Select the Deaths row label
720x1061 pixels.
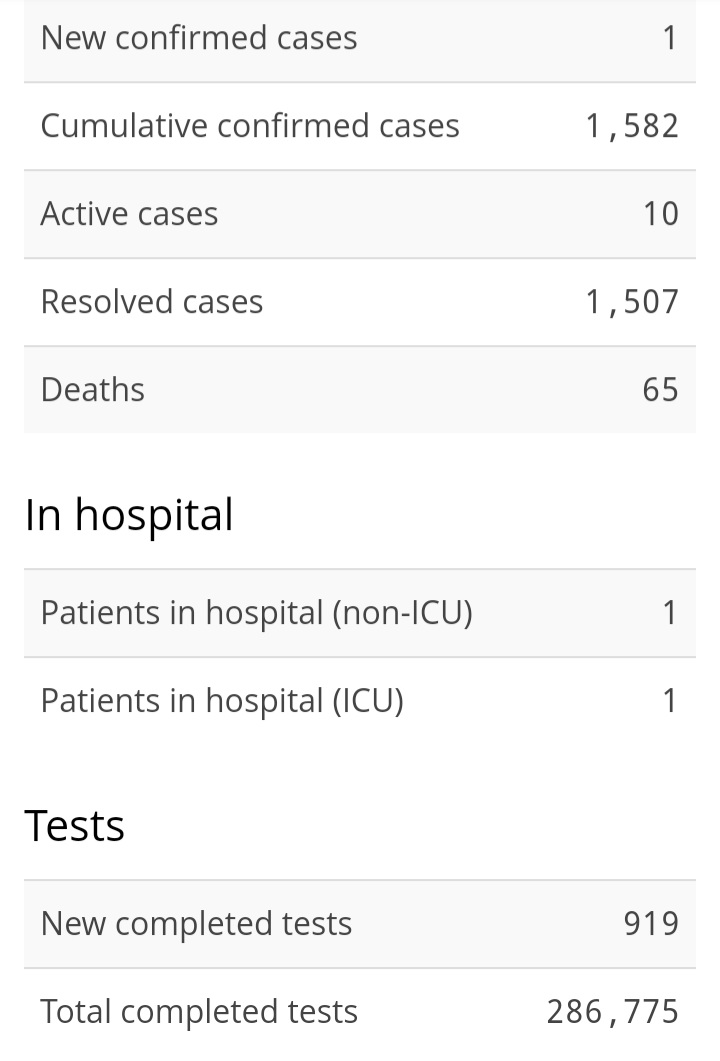pos(93,390)
